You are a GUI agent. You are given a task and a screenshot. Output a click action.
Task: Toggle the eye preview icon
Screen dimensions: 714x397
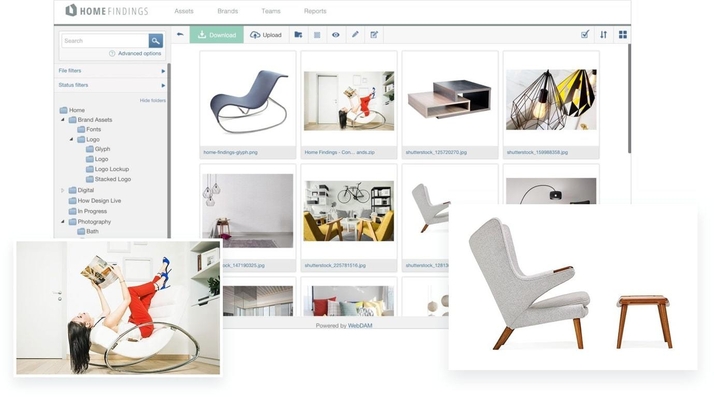[336, 35]
